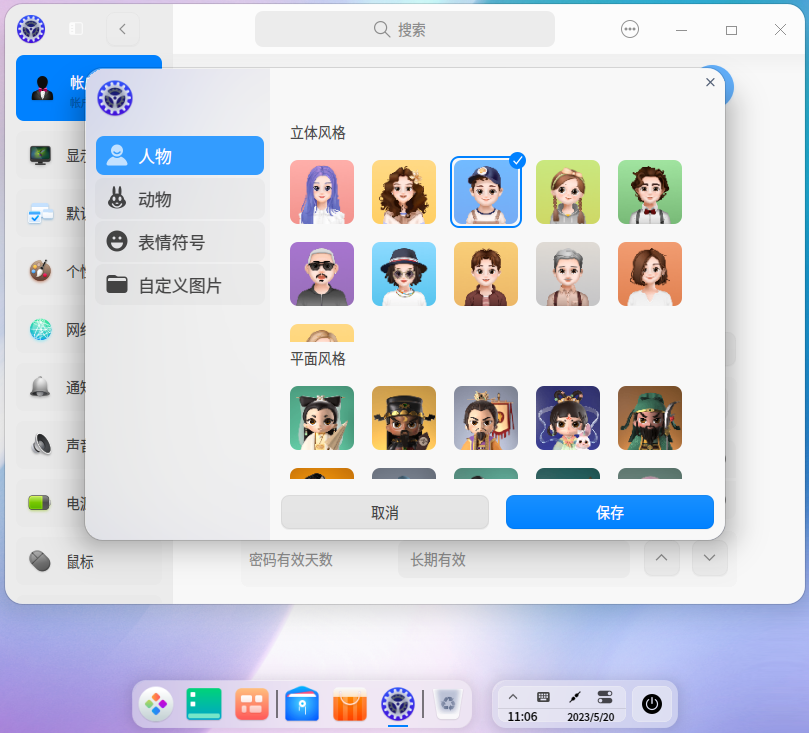Open the launcher from the dock

point(156,704)
